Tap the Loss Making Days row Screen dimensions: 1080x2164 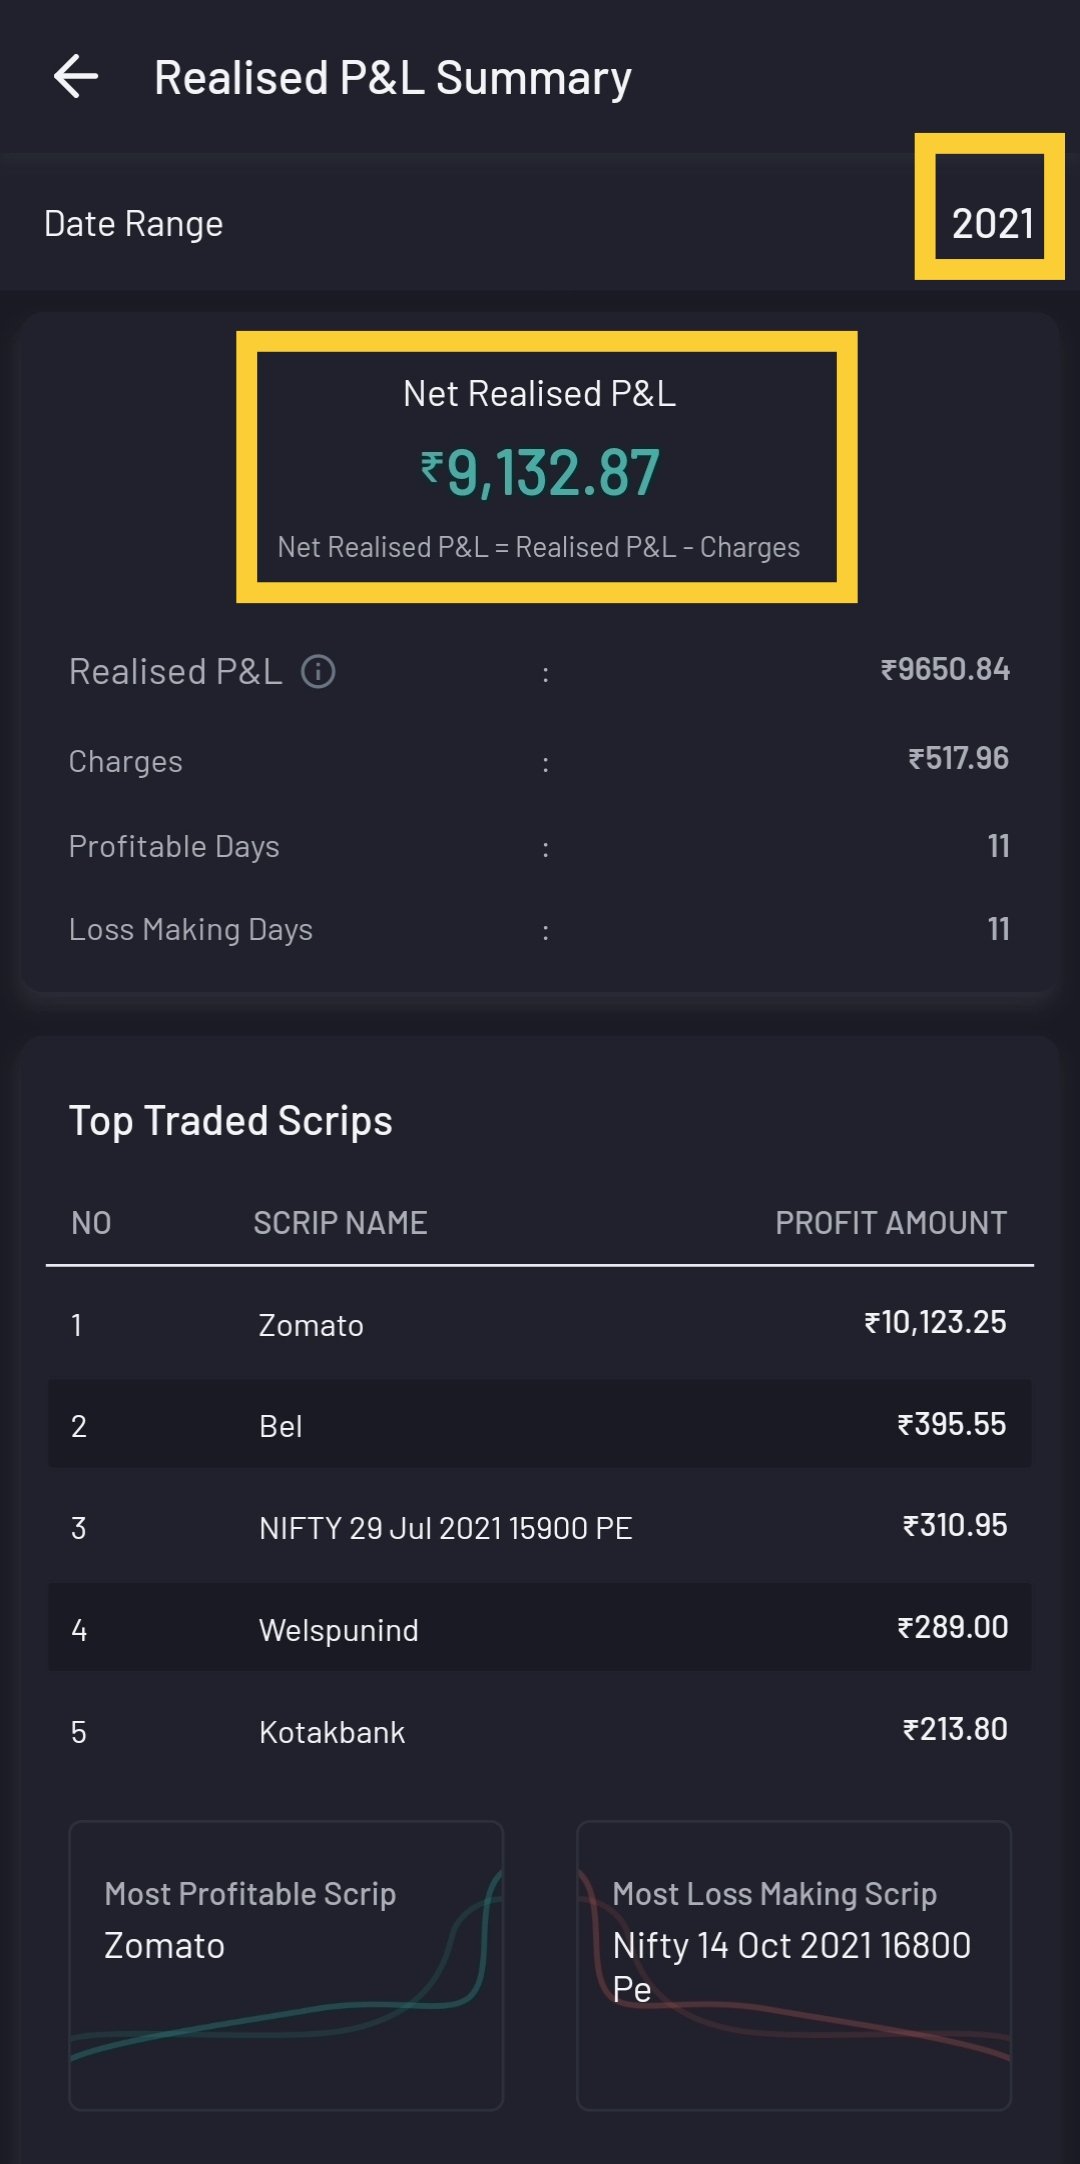pos(540,930)
